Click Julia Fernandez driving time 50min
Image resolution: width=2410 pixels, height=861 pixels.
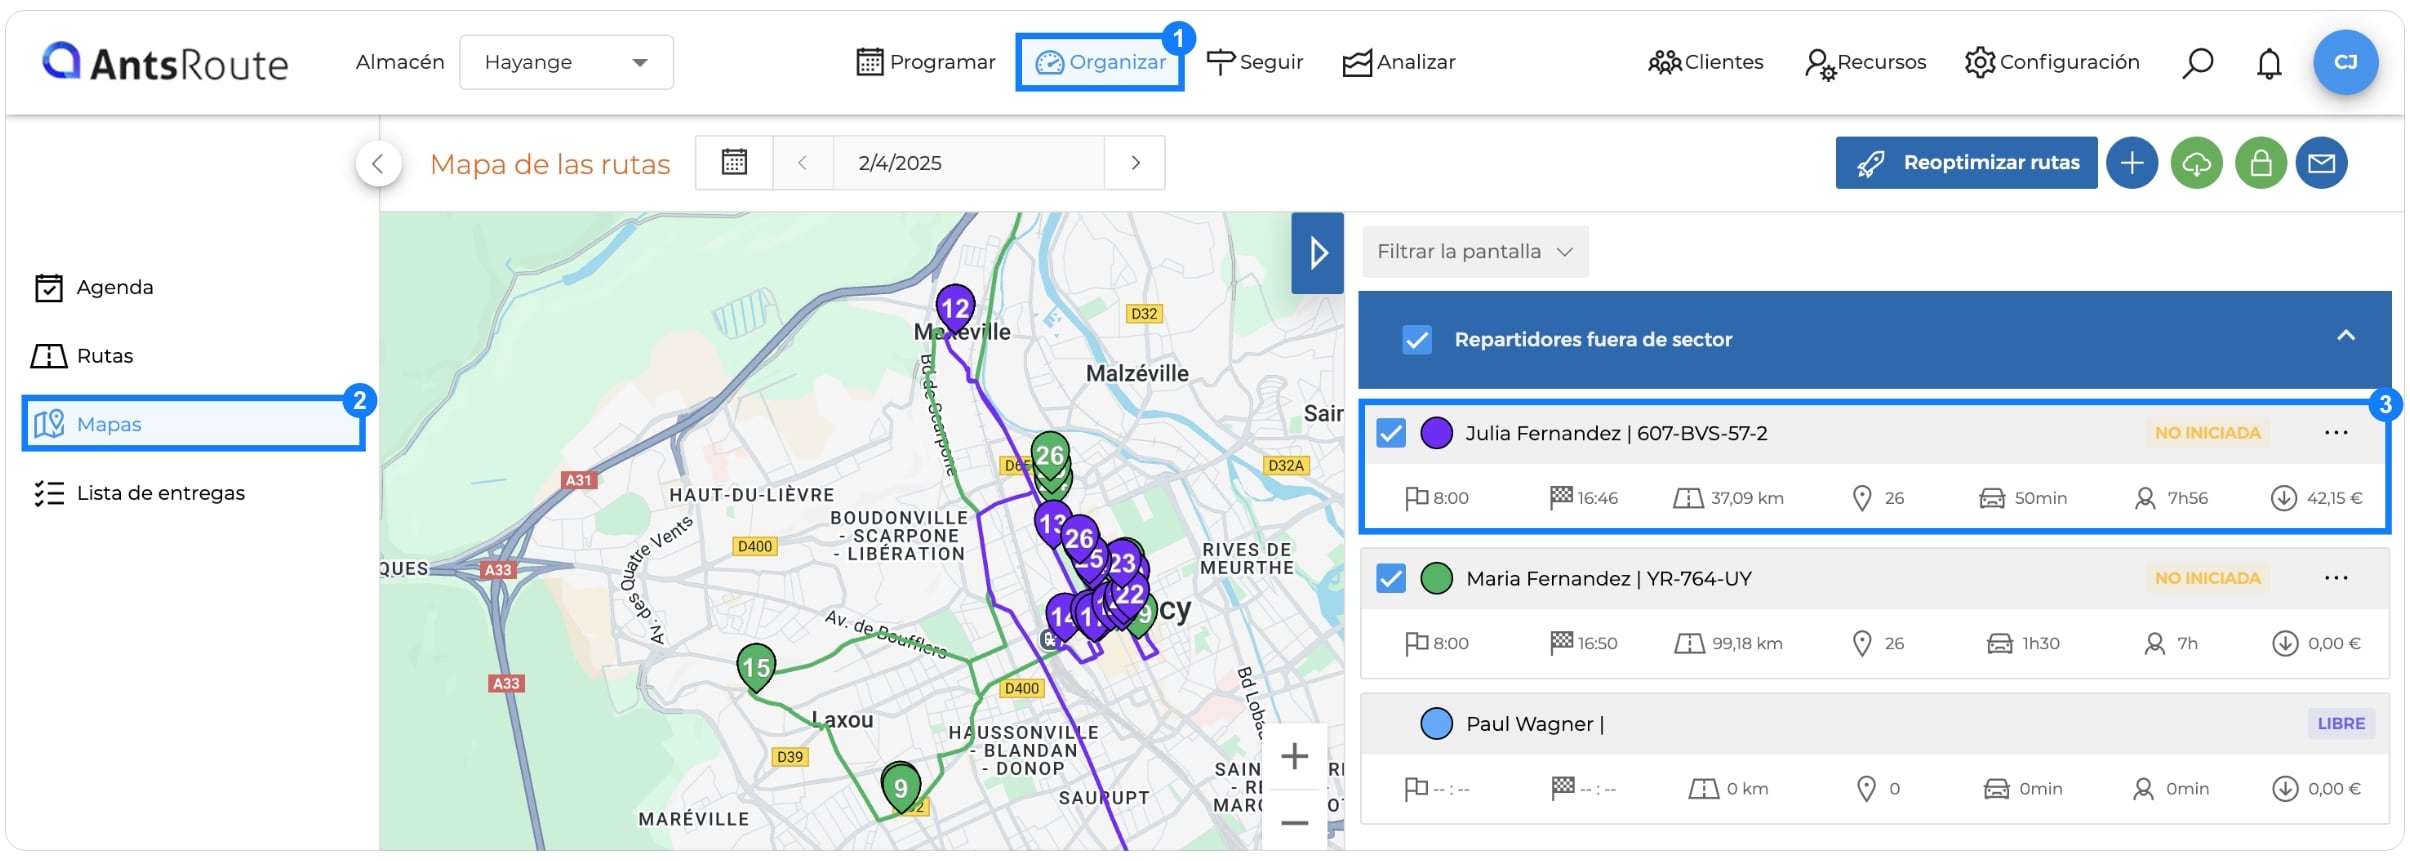(x=2024, y=498)
